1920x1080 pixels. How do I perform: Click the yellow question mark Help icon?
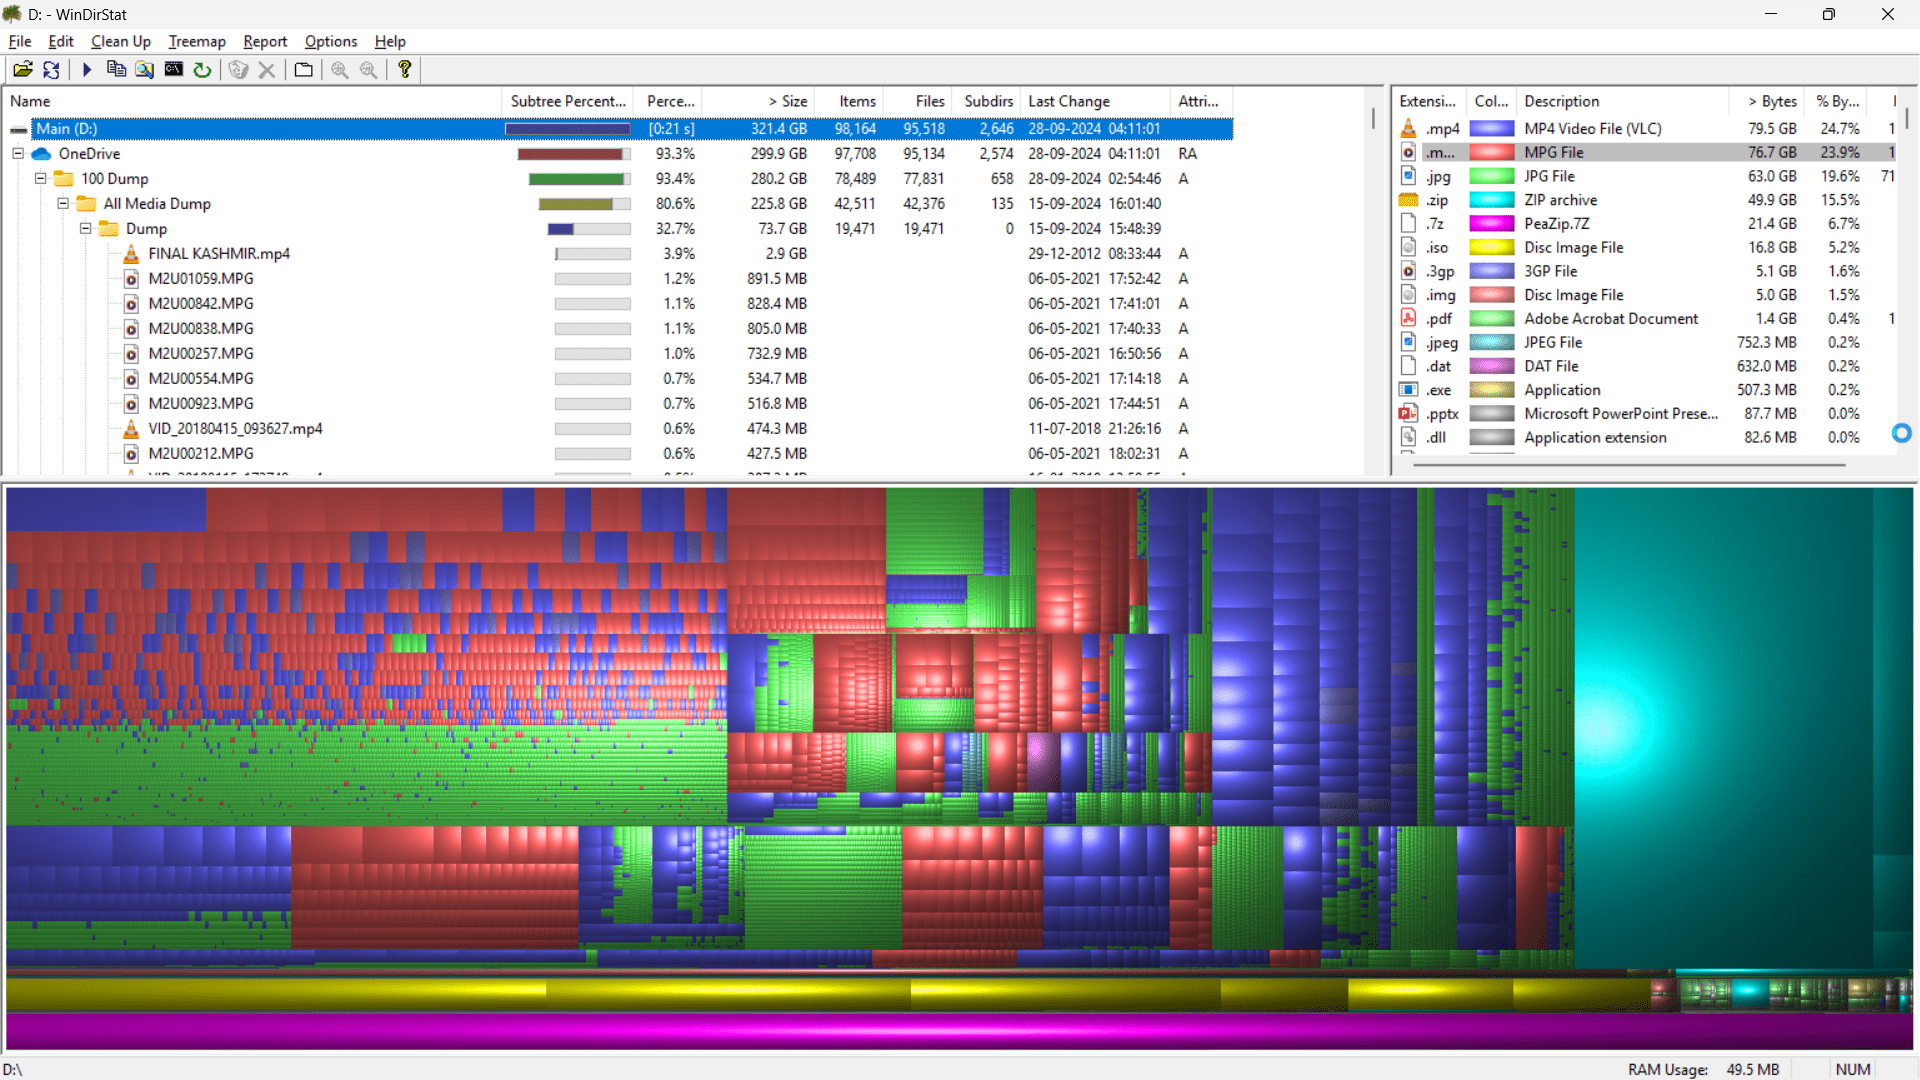click(405, 69)
